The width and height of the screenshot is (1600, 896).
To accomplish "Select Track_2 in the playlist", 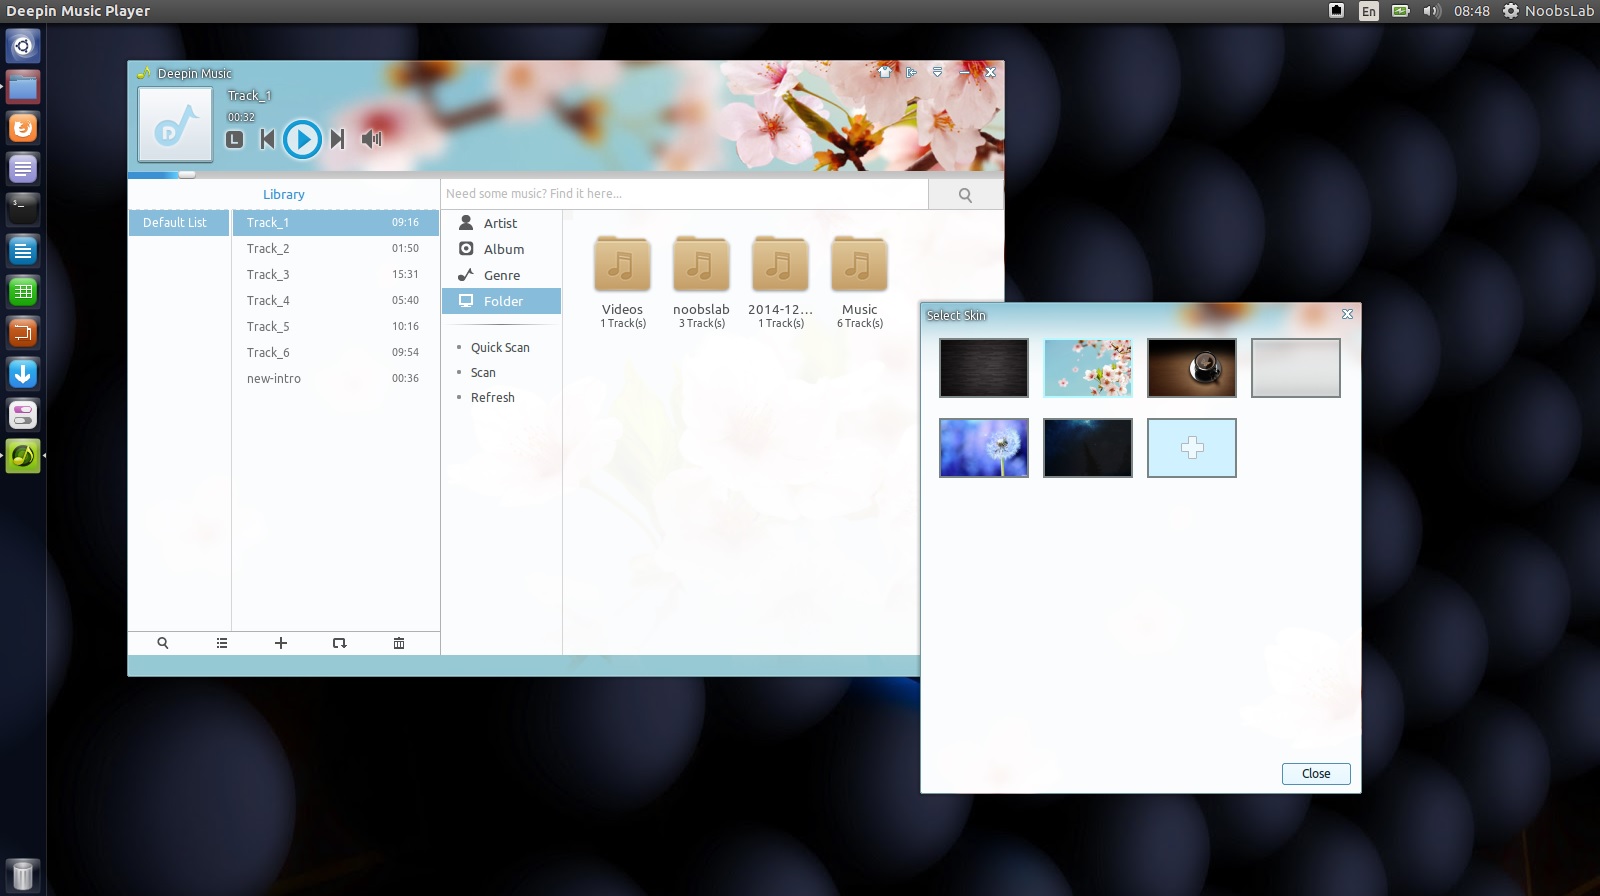I will pos(335,248).
